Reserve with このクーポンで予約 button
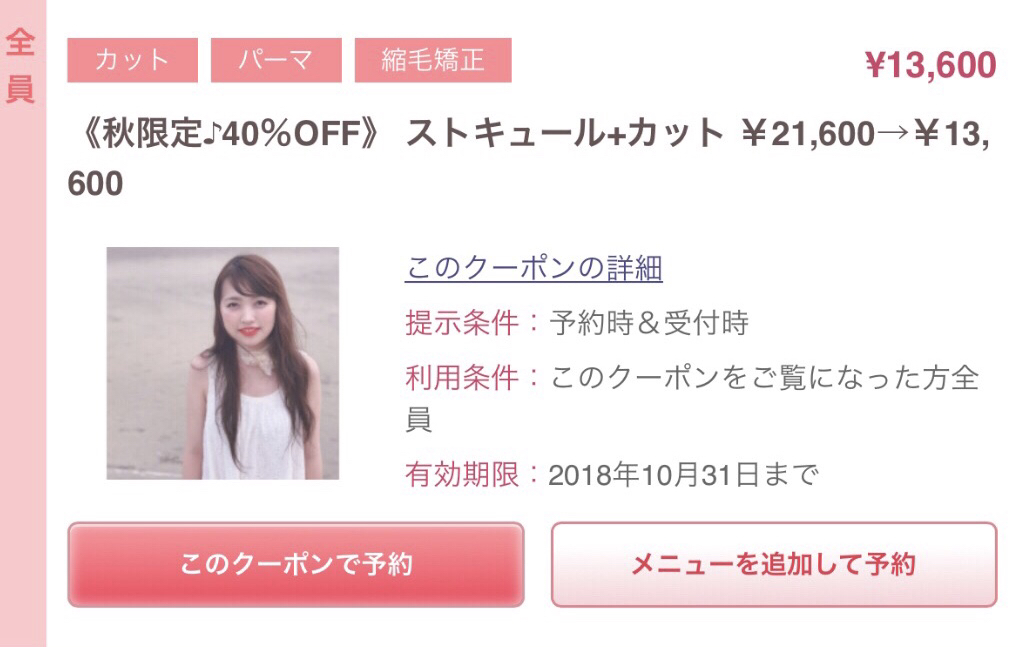 pos(296,565)
